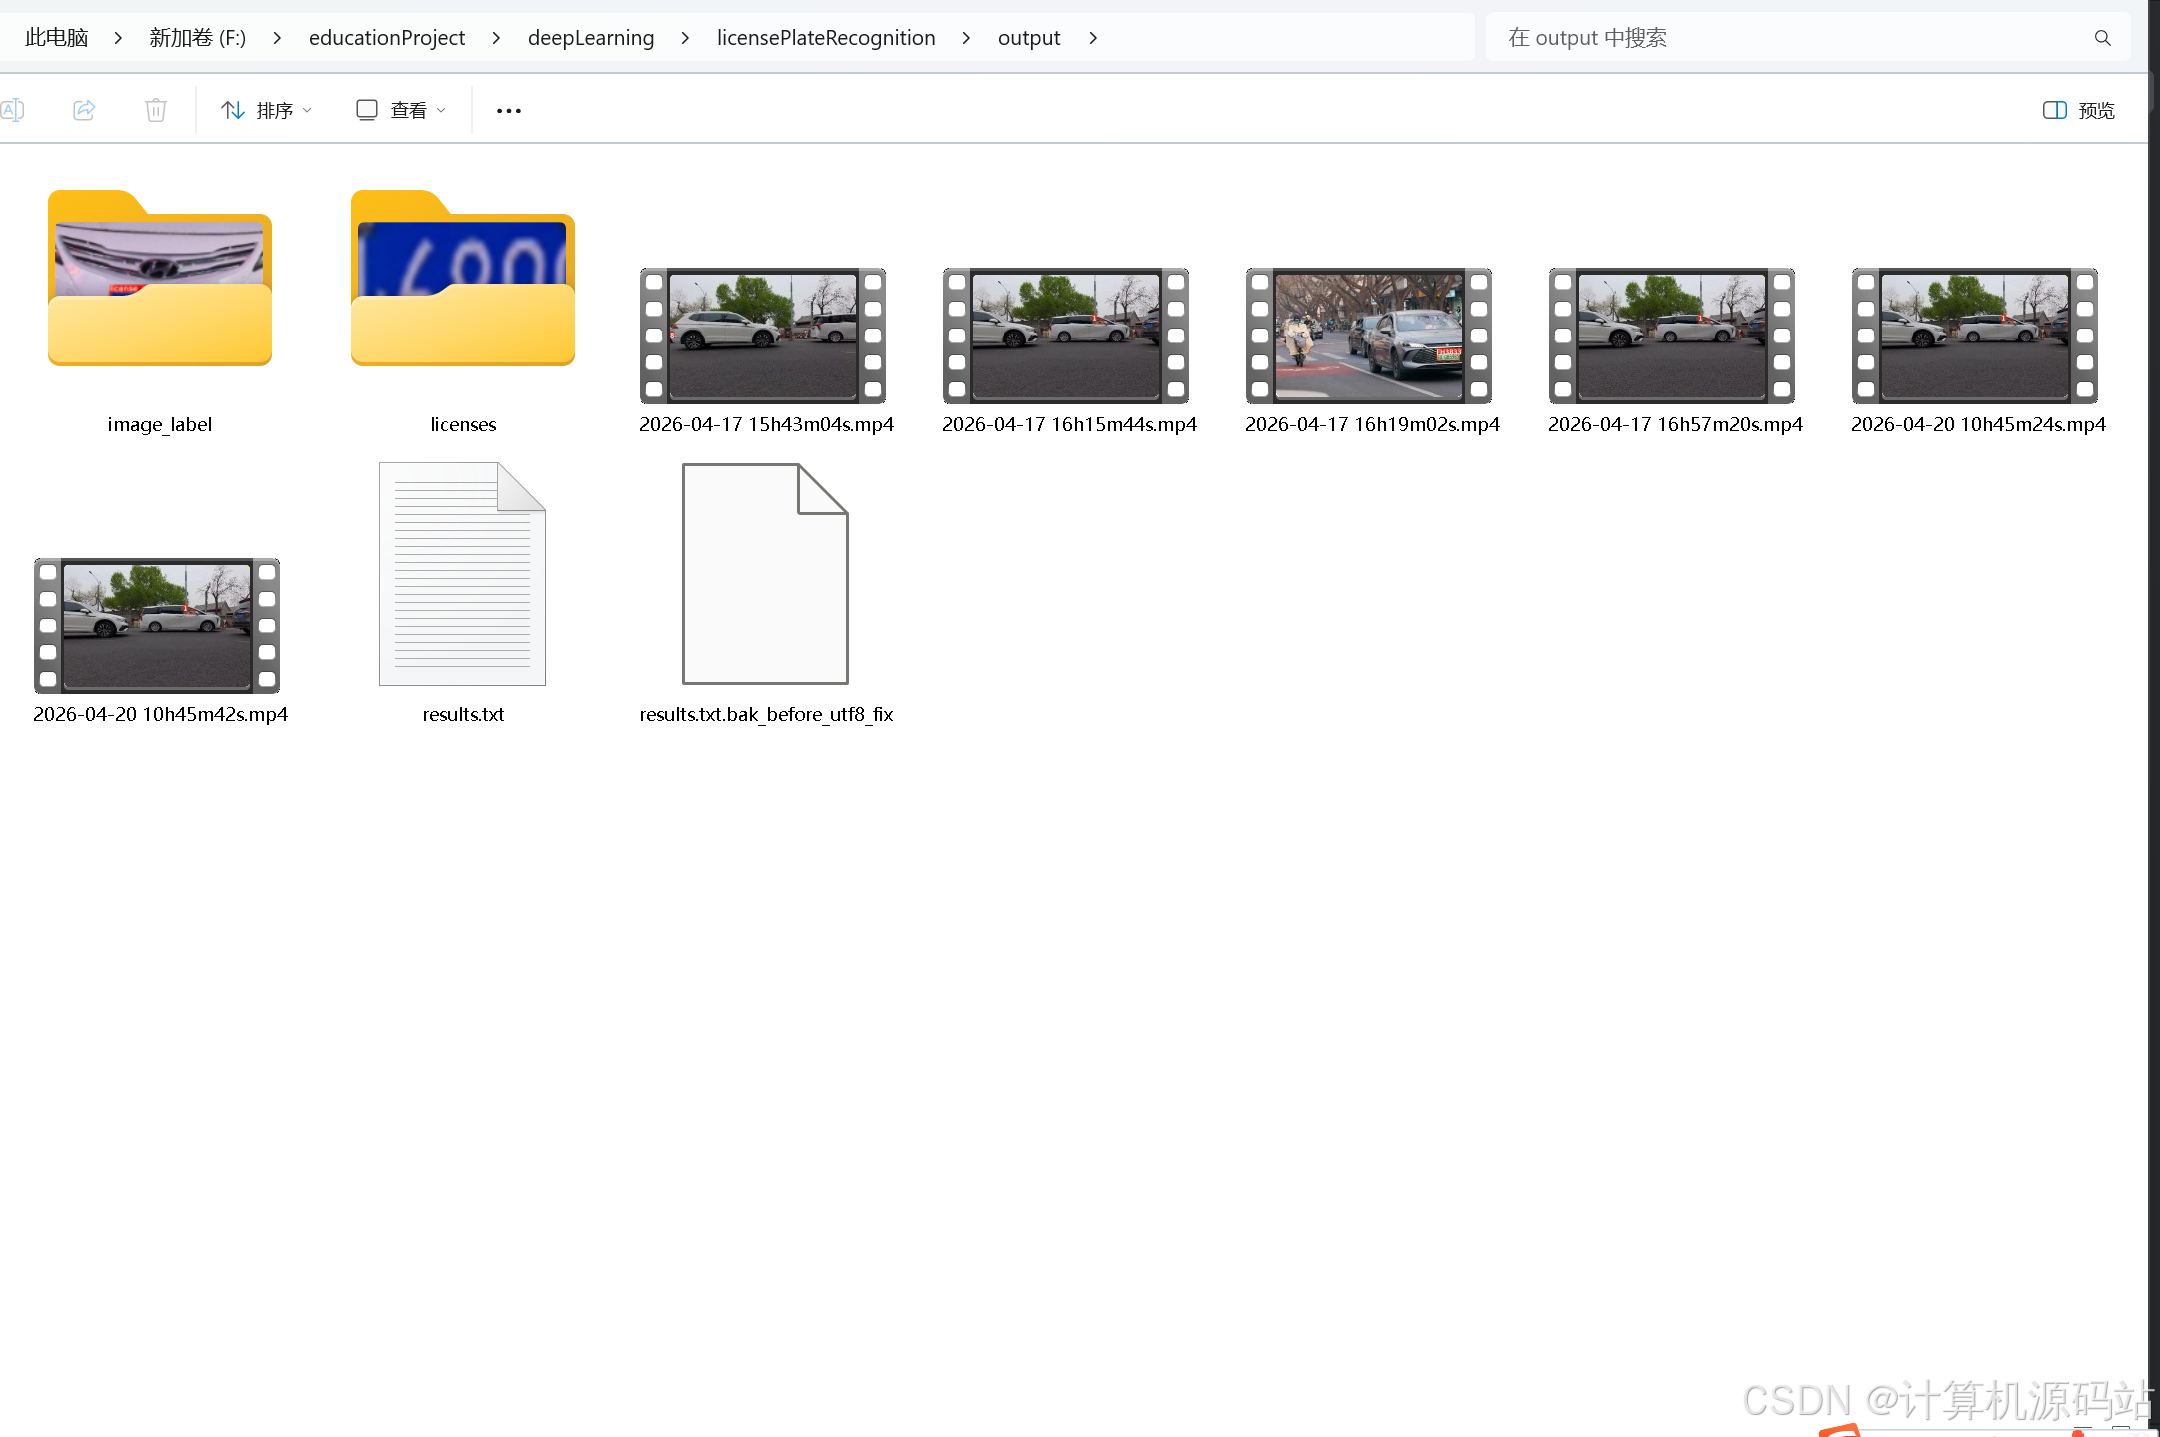Expand the 排序 sort dropdown
This screenshot has width=2160, height=1437.
tap(266, 110)
